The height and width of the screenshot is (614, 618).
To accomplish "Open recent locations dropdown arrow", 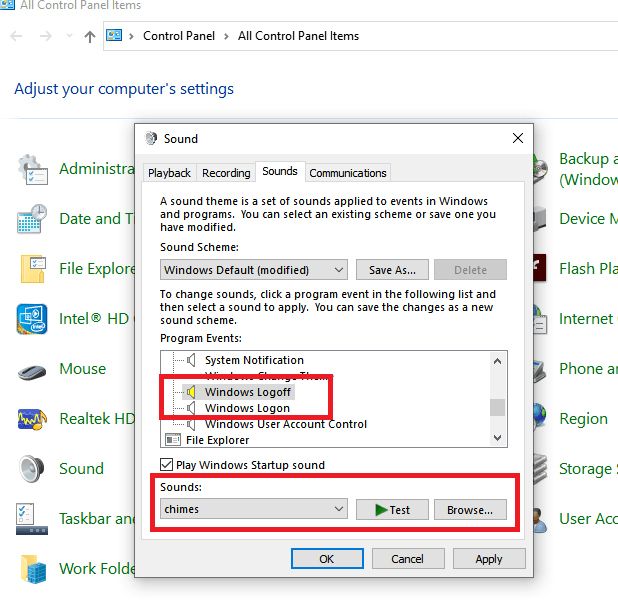I will 69,36.
